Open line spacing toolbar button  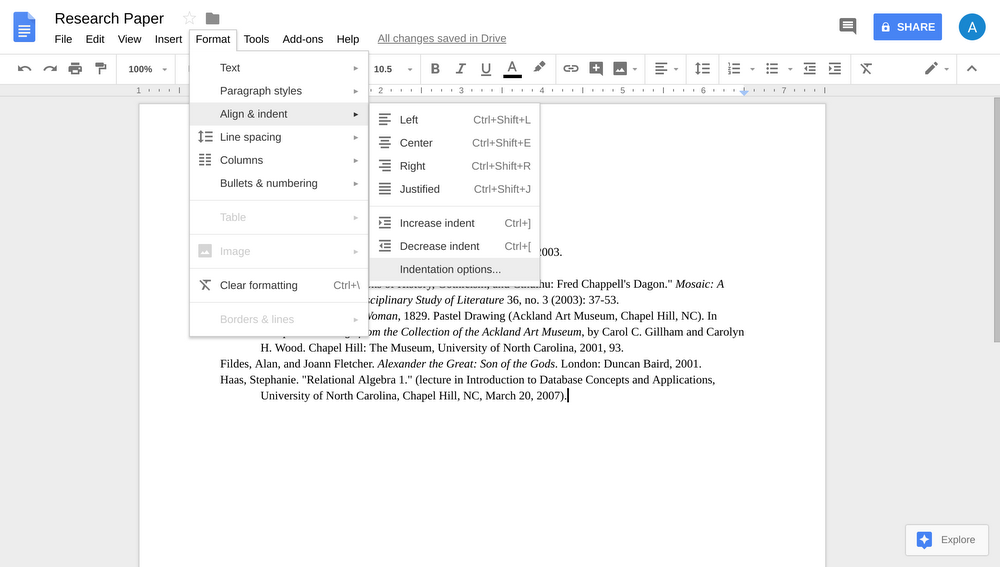(702, 68)
